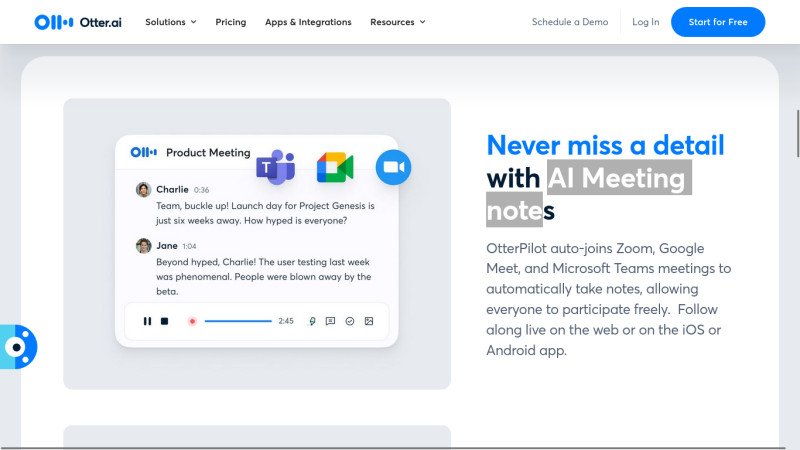Click the Microsoft Teams icon

coord(275,167)
